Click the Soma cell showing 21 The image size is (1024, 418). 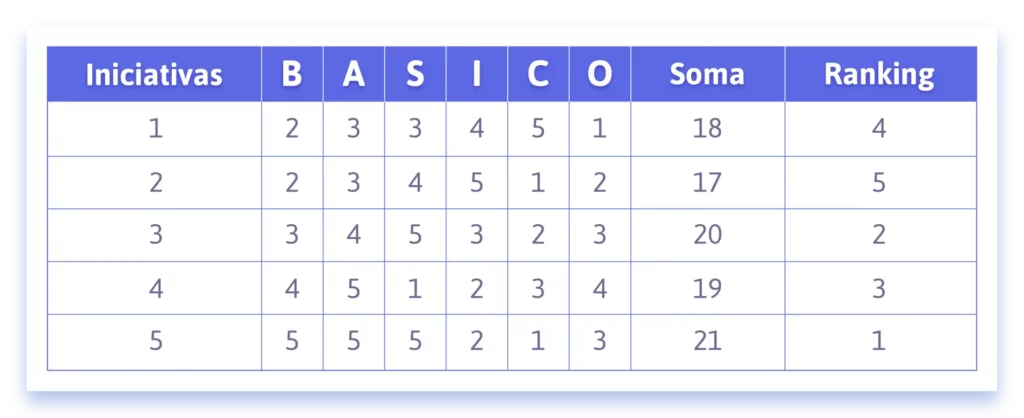click(707, 342)
